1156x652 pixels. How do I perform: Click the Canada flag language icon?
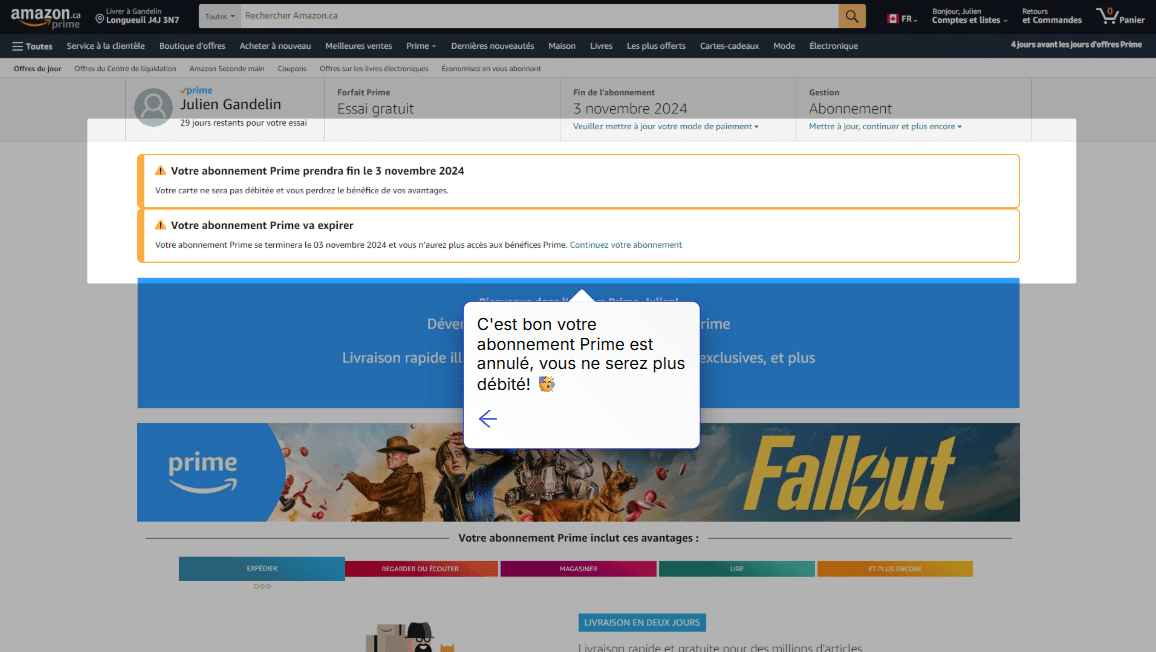tap(893, 18)
